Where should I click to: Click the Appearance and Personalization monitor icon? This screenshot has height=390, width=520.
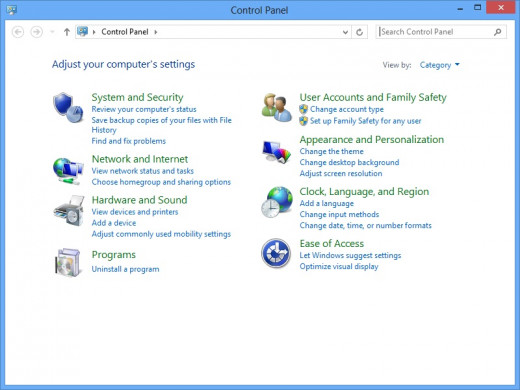(x=276, y=152)
